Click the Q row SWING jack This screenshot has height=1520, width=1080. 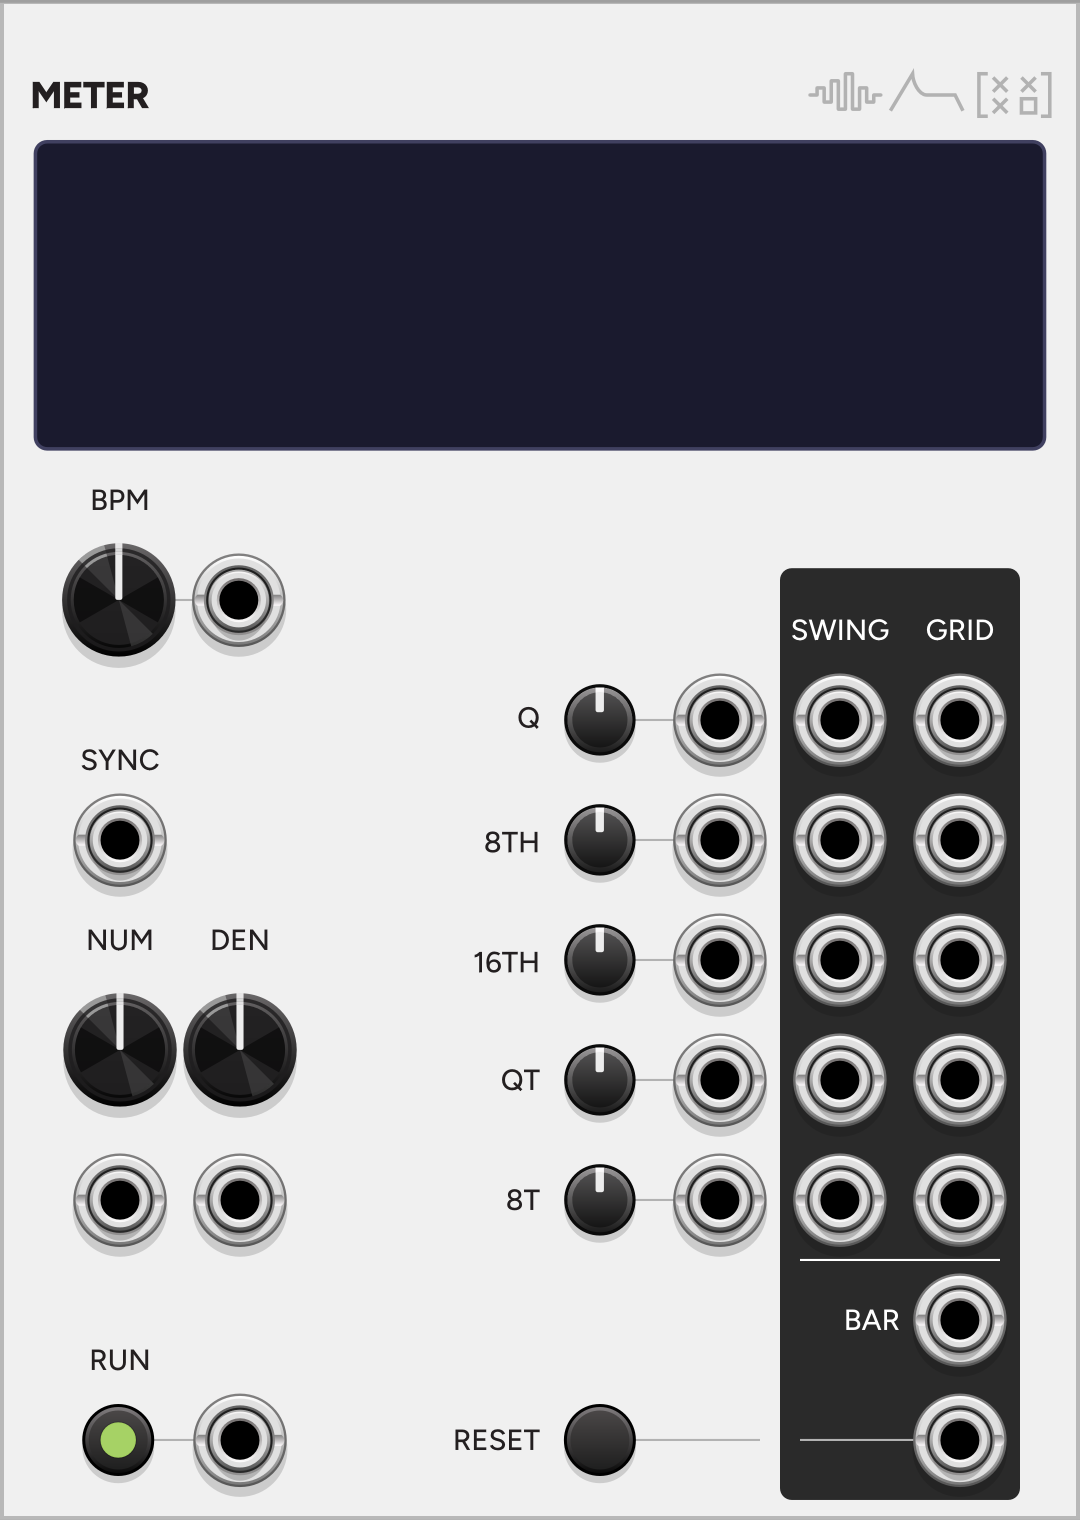tap(840, 720)
